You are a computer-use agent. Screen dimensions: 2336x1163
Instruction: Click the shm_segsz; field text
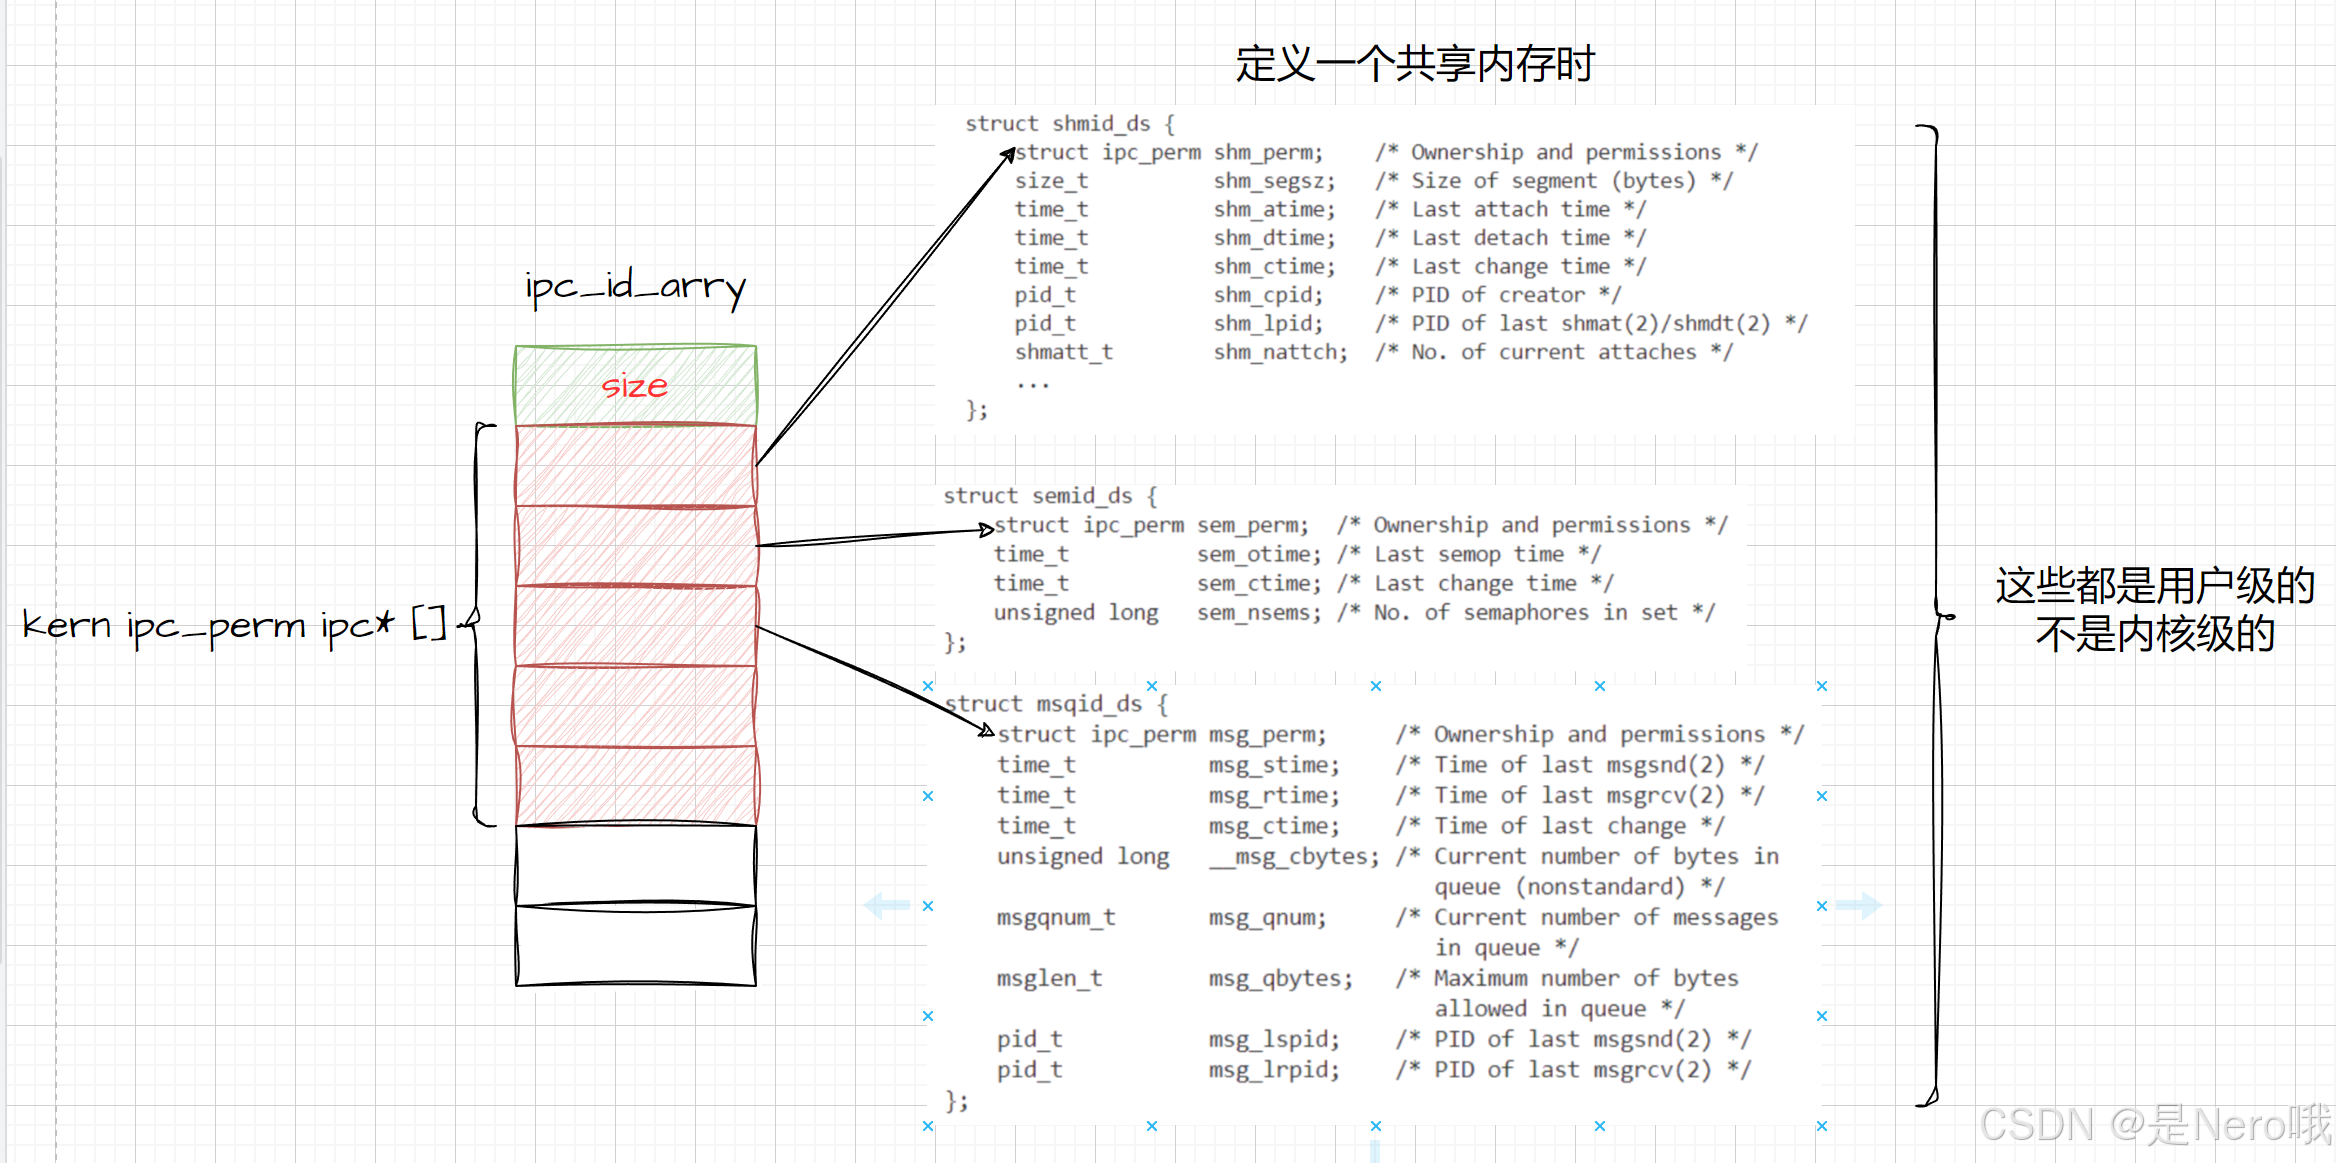pos(1274,181)
